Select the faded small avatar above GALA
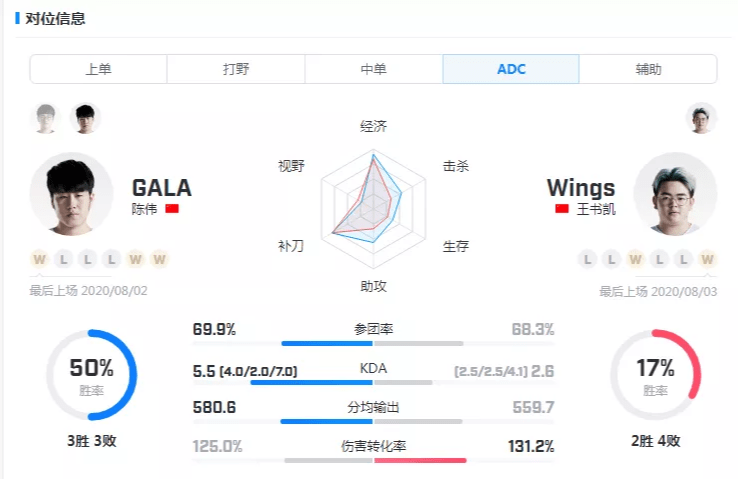This screenshot has height=479, width=739. (46, 118)
